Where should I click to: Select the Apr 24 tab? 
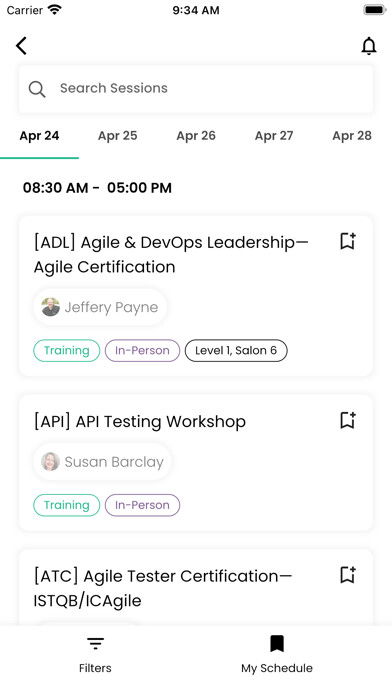39,136
